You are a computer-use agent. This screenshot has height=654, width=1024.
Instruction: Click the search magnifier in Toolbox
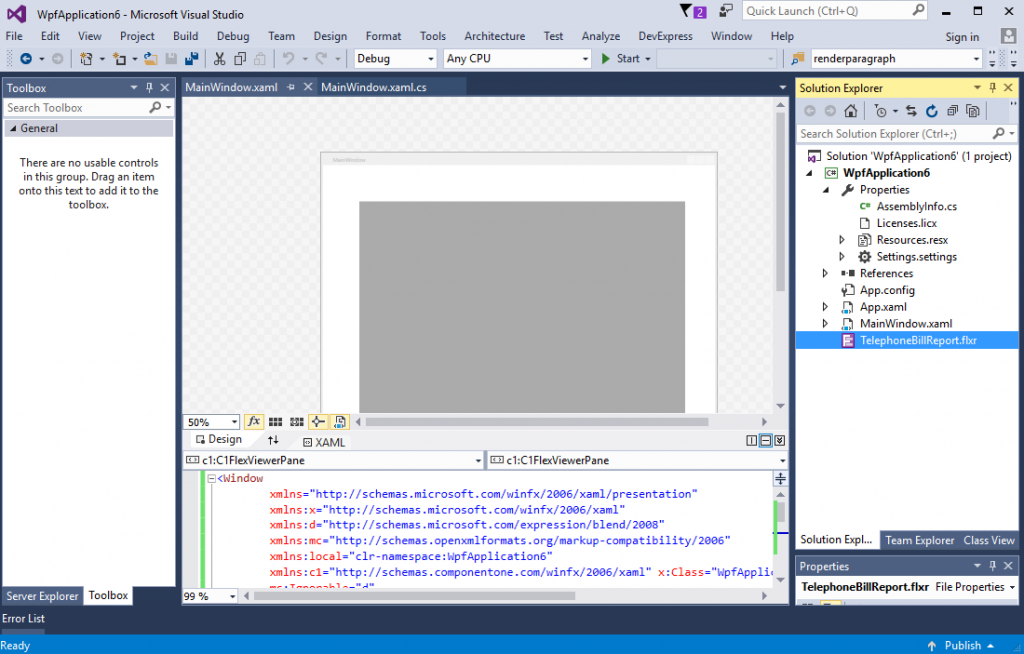tap(155, 107)
